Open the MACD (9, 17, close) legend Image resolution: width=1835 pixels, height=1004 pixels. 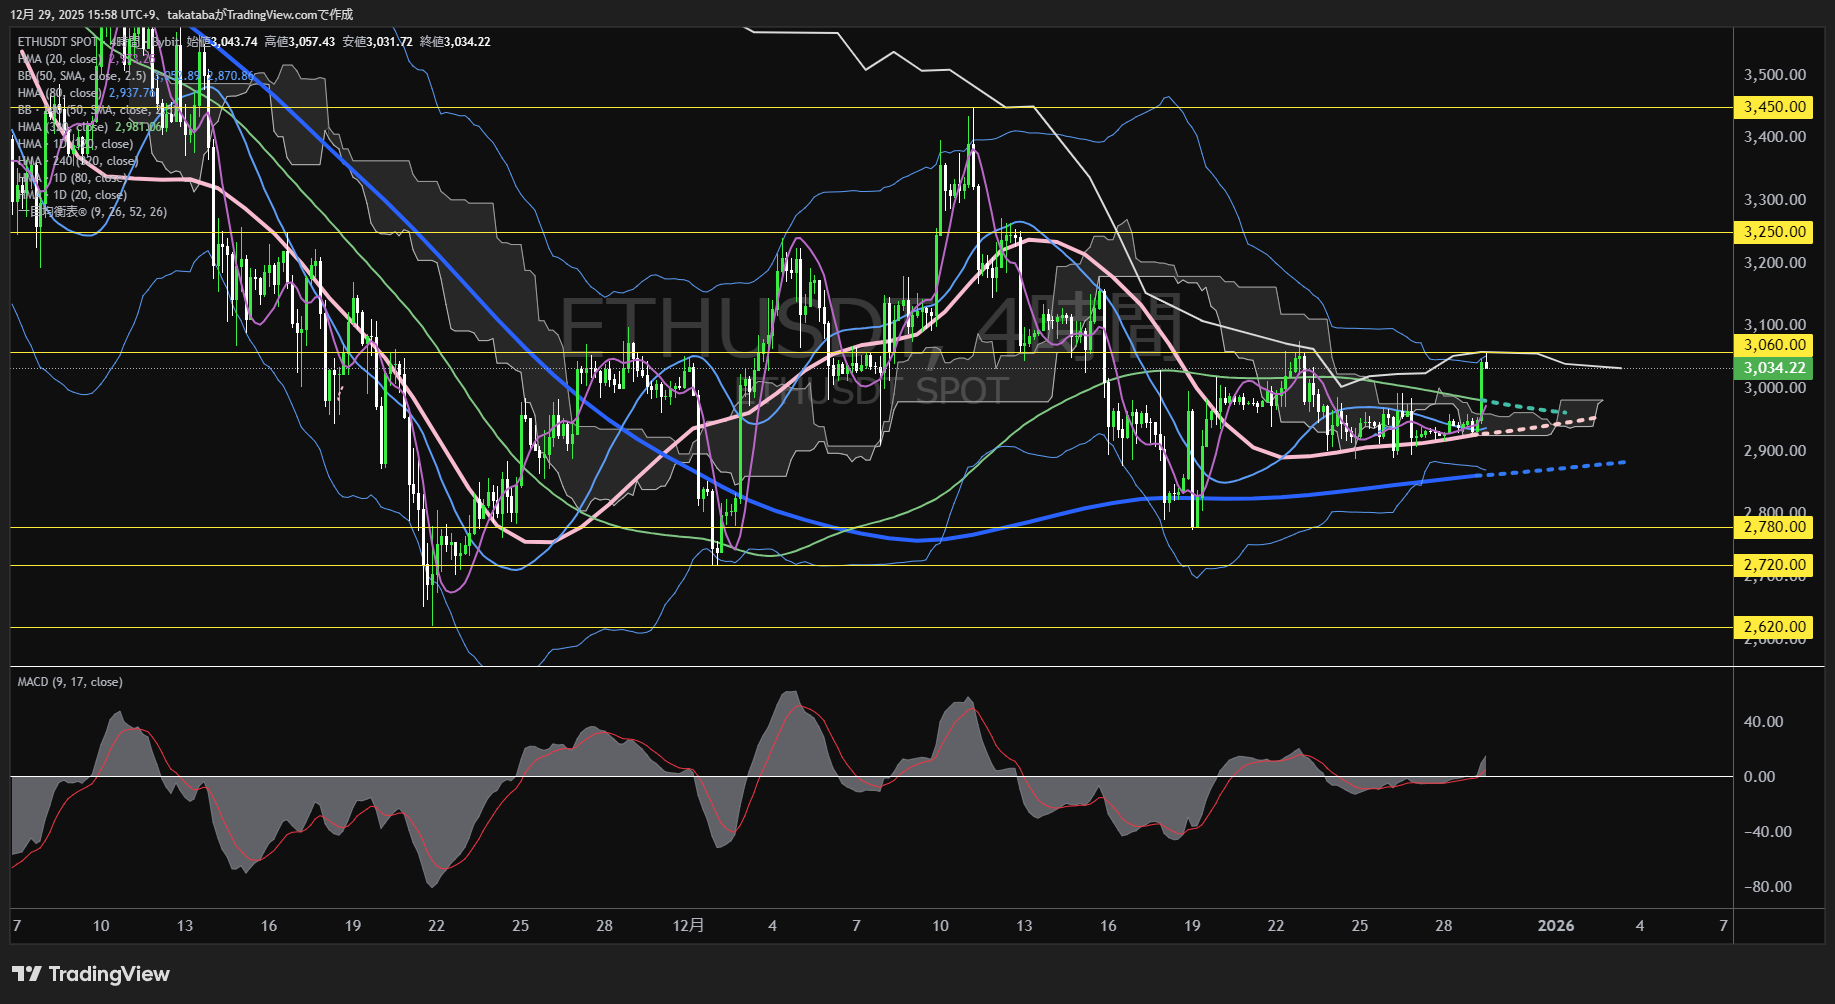tap(70, 682)
